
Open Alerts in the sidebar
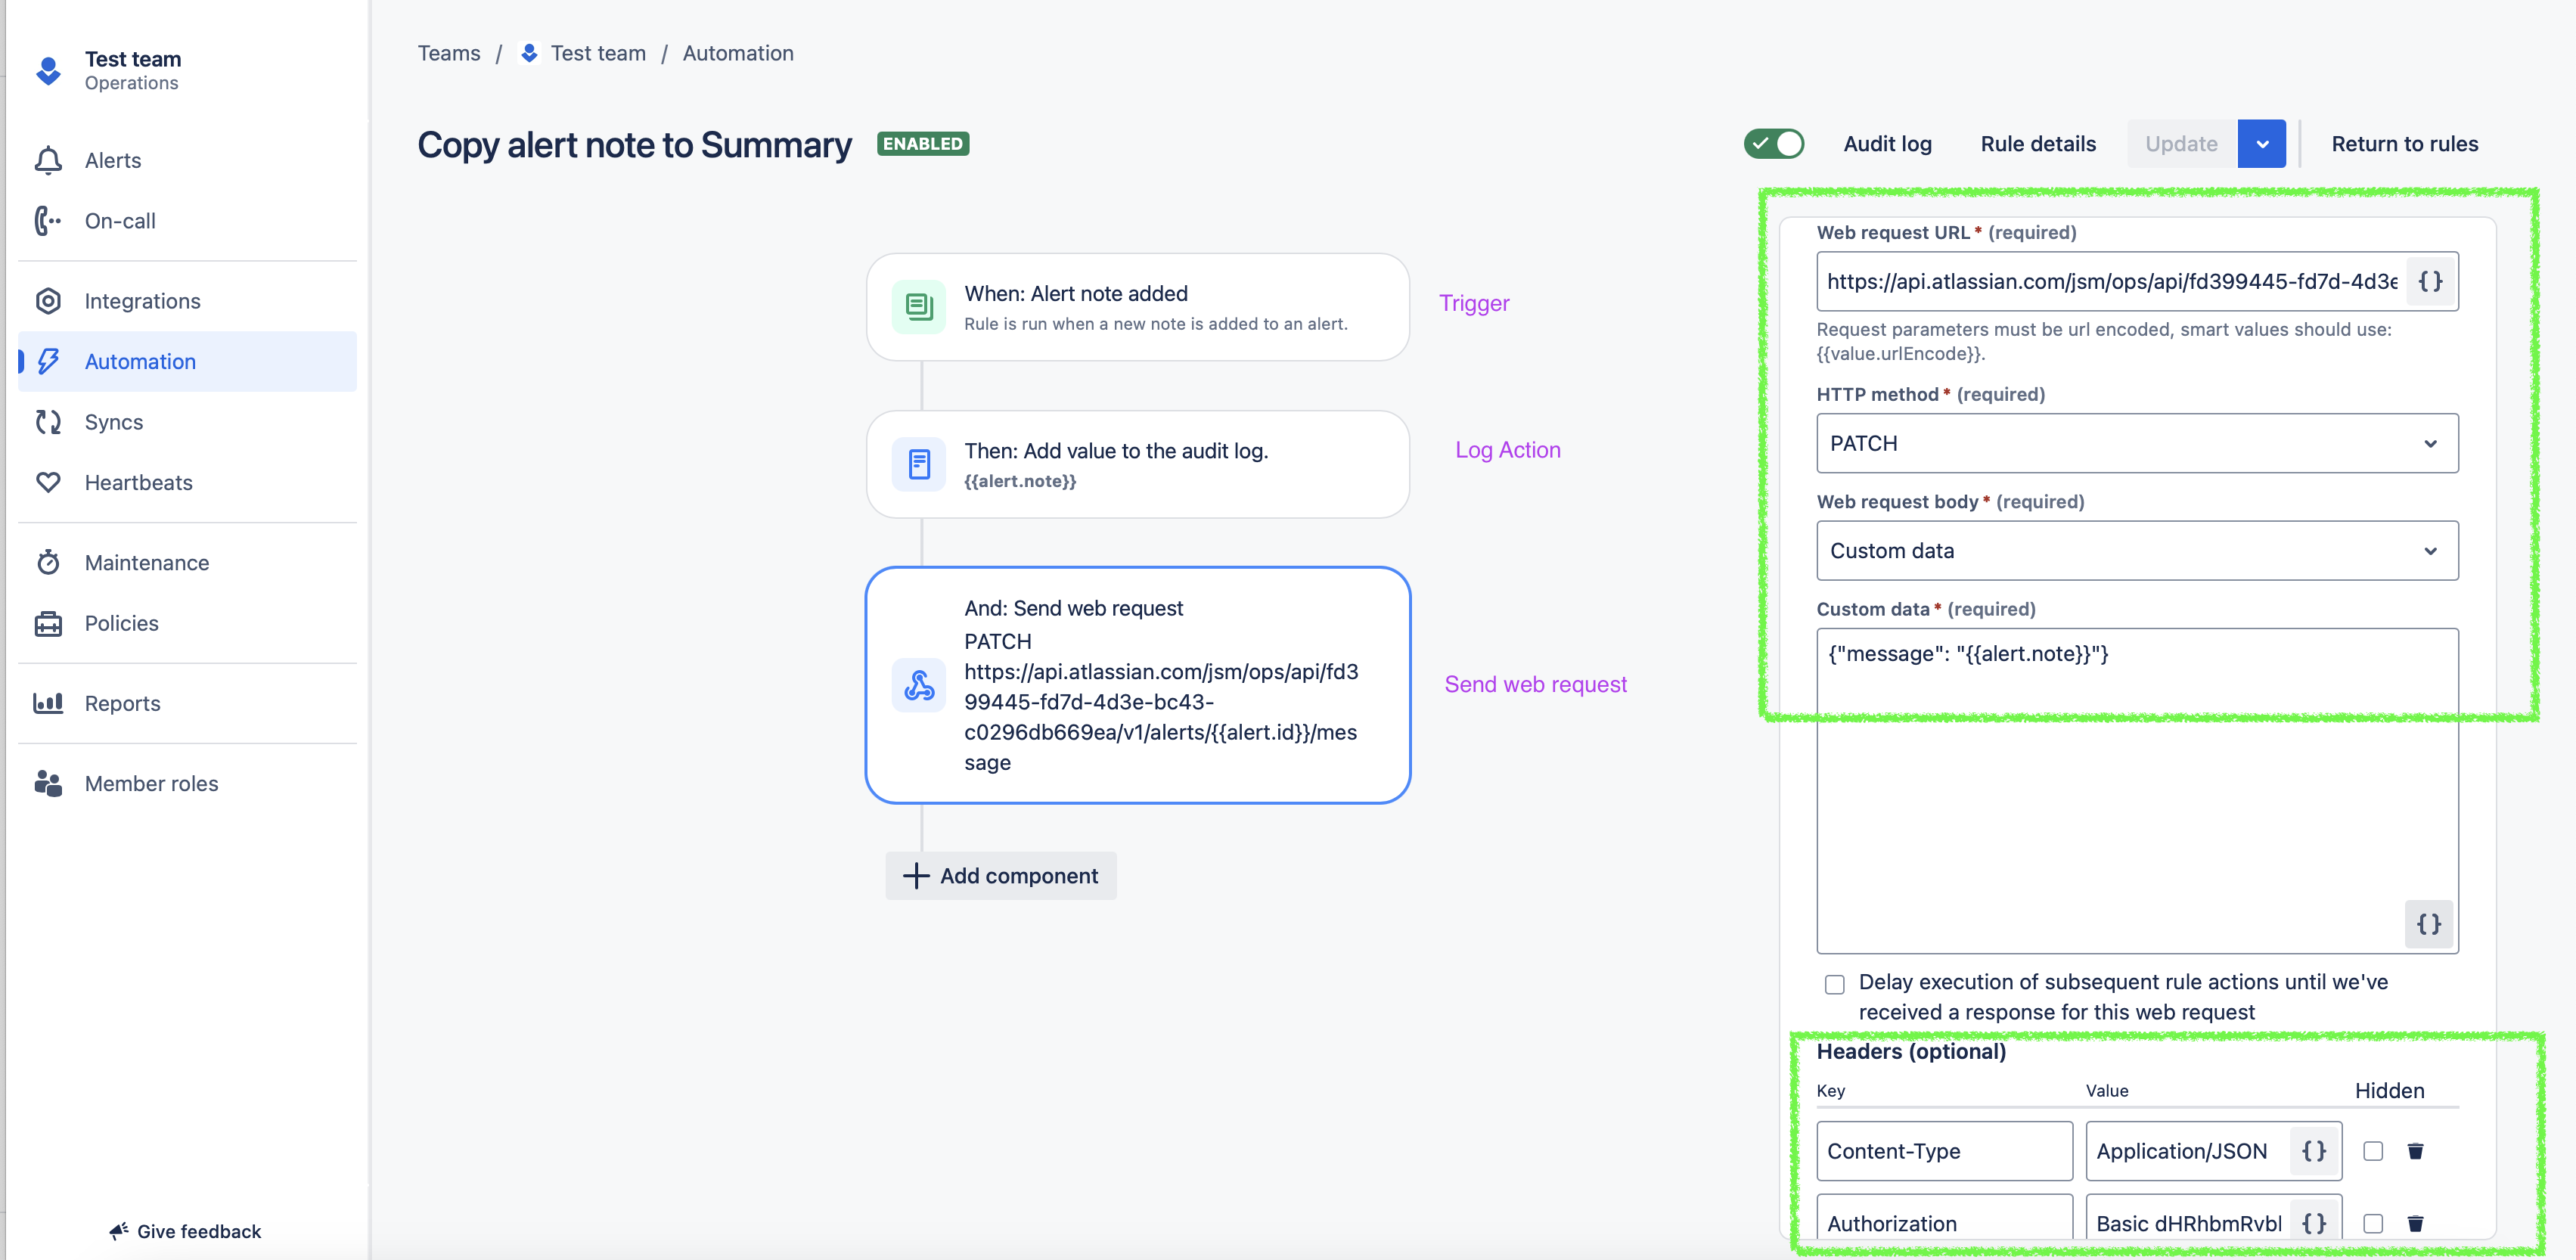187,160
